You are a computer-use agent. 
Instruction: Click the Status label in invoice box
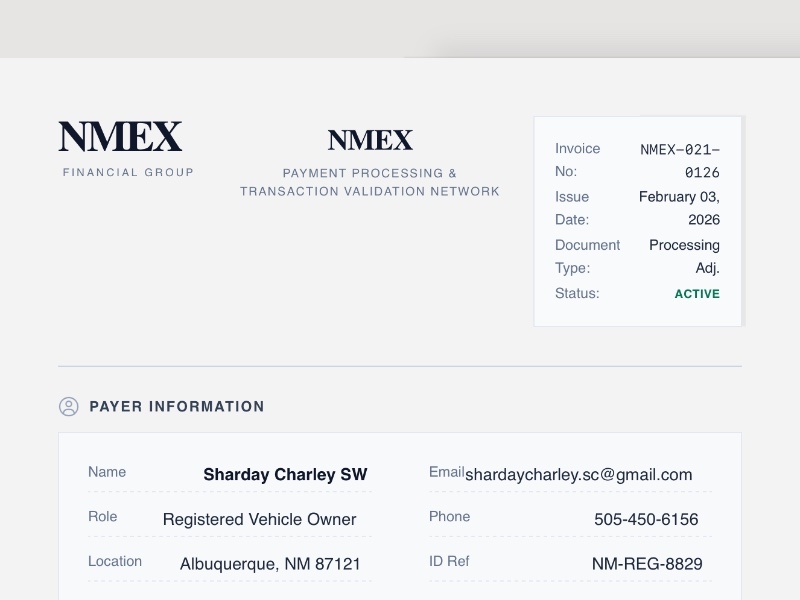pyautogui.click(x=577, y=293)
